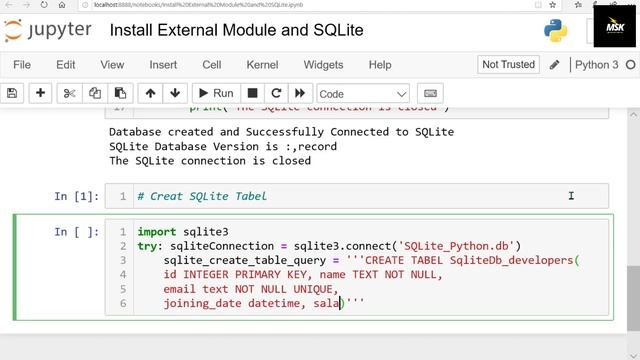Screen dimensions: 640x360
Task: Click the pencil edit icon near Not Trusted
Action: coord(554,65)
